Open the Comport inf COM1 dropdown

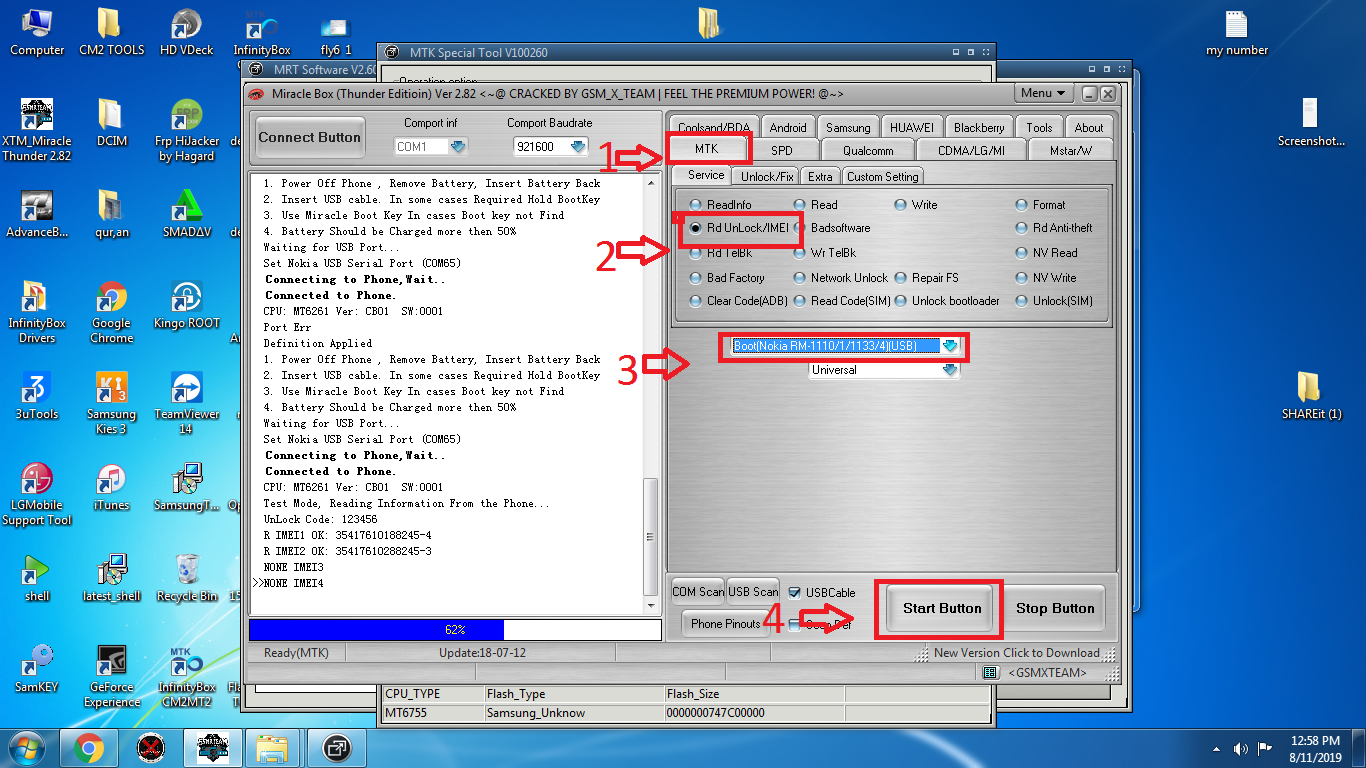458,146
